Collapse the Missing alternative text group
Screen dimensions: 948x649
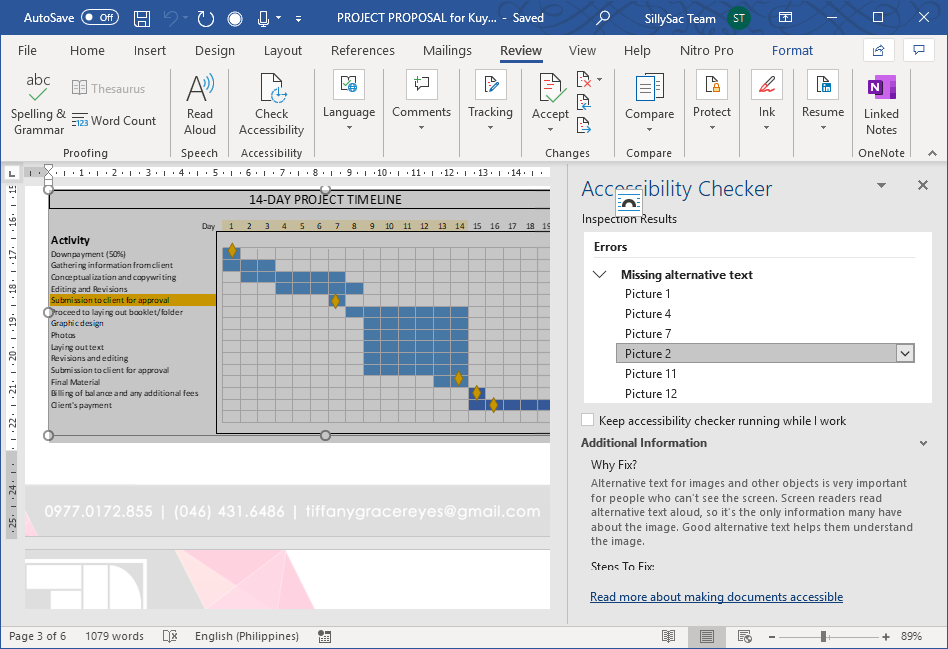[x=600, y=275]
